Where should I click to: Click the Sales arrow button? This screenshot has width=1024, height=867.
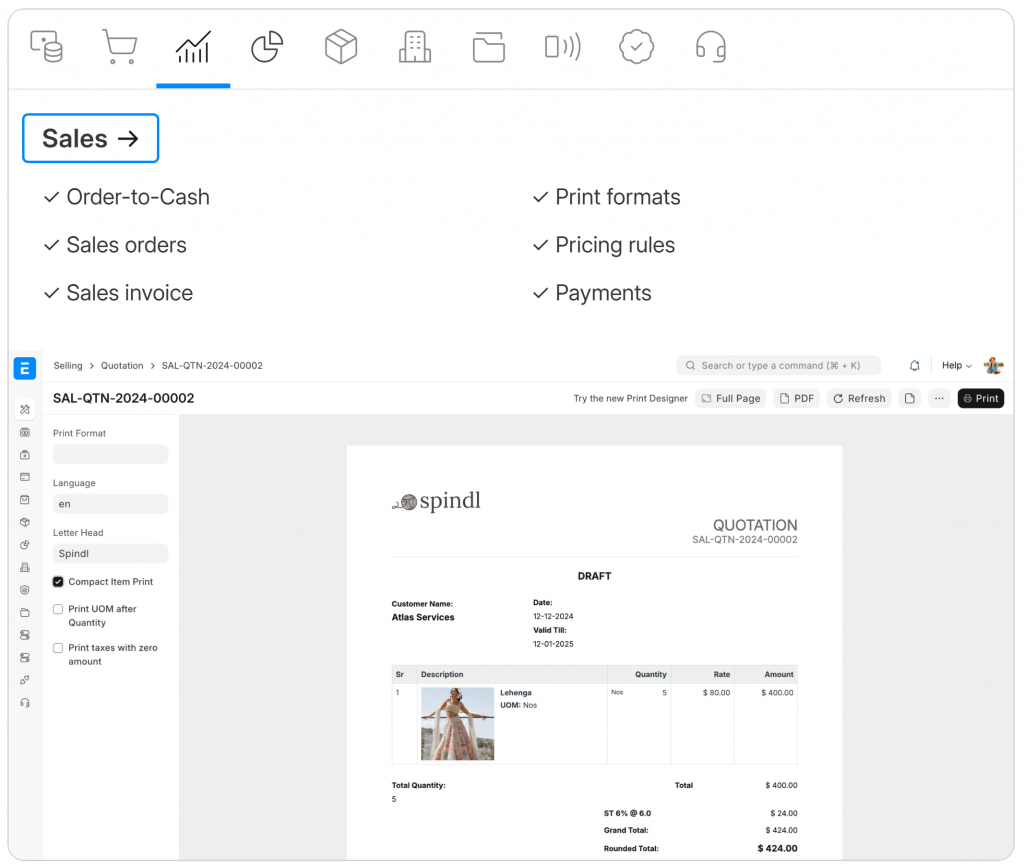[90, 138]
